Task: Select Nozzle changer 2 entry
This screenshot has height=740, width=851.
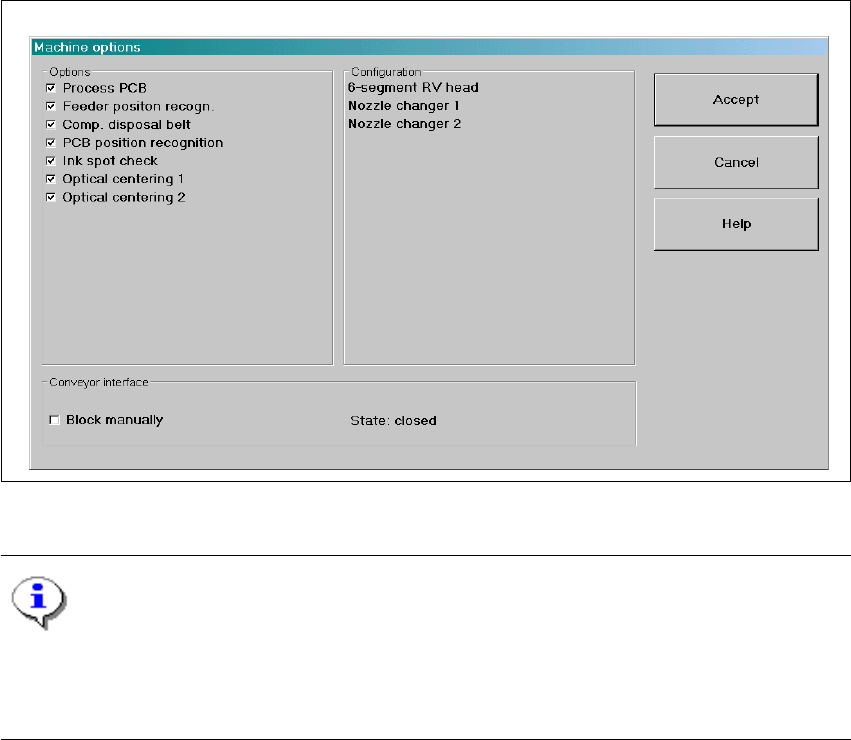Action: [404, 124]
